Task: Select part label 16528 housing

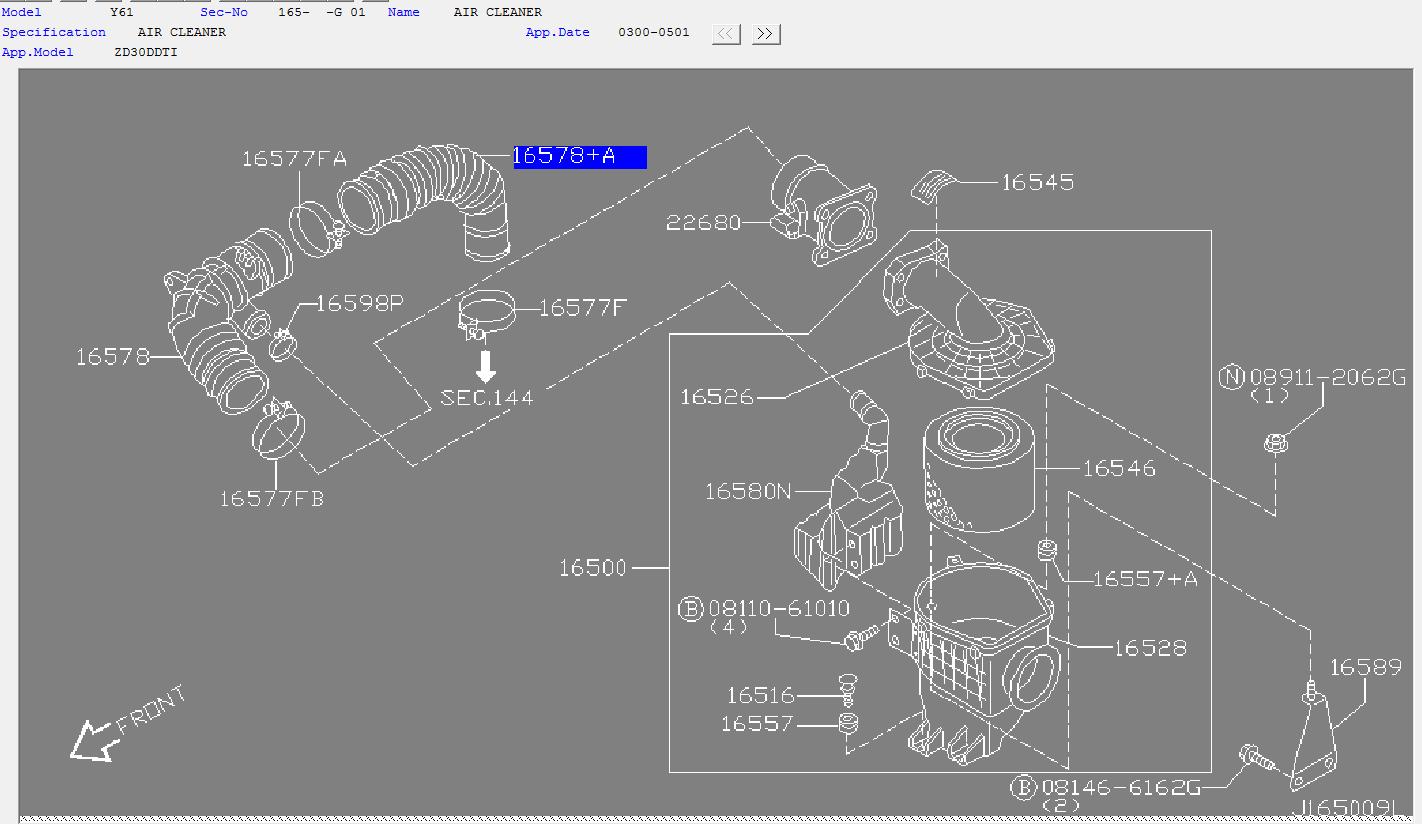Action: point(1151,648)
